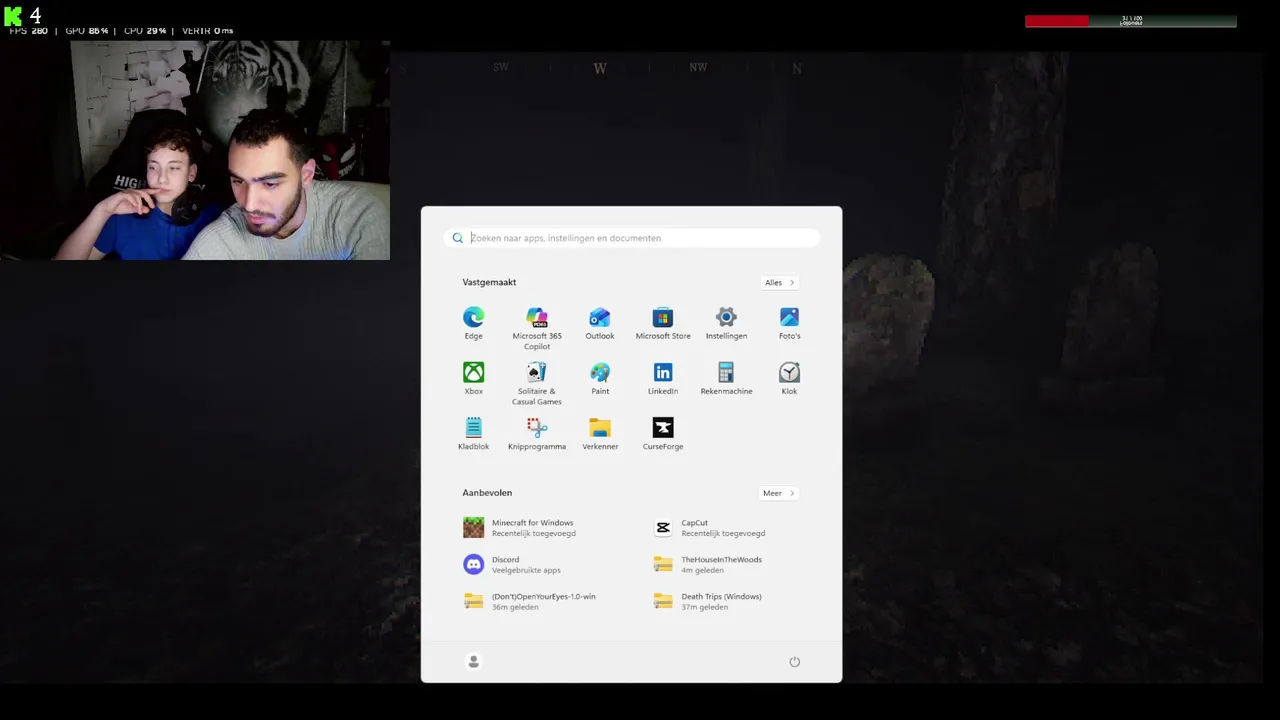
Task: Open Verkenner file explorer
Action: [x=600, y=433]
